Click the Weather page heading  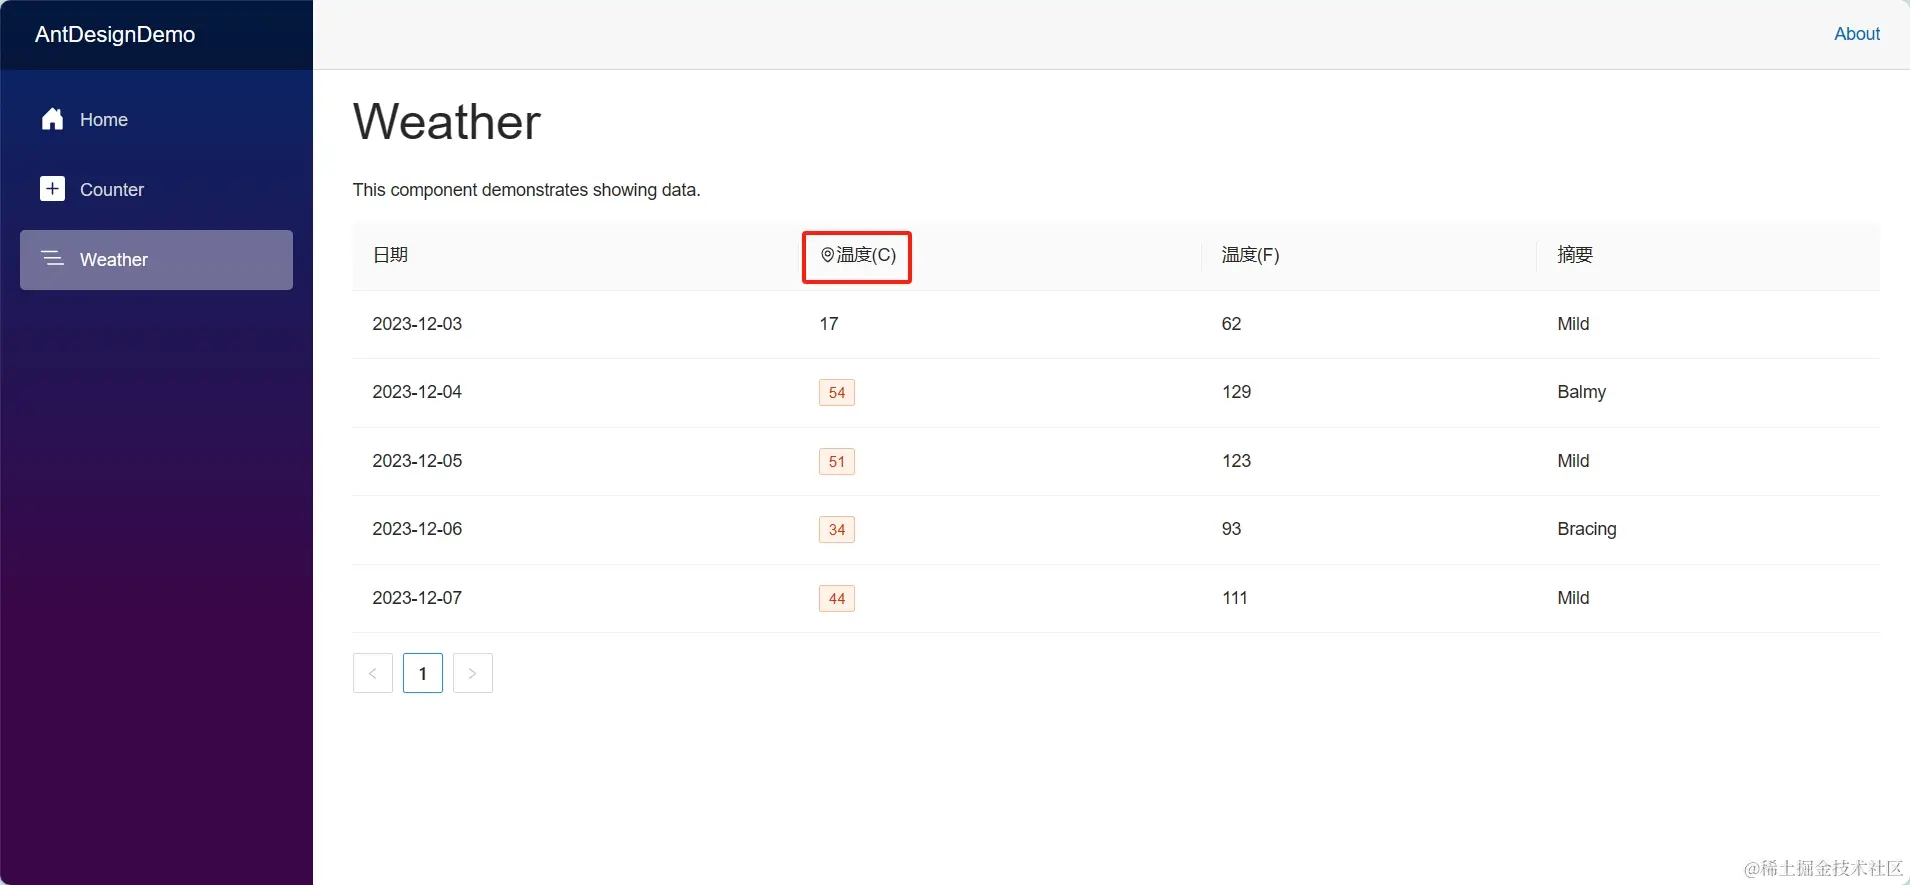click(x=447, y=122)
